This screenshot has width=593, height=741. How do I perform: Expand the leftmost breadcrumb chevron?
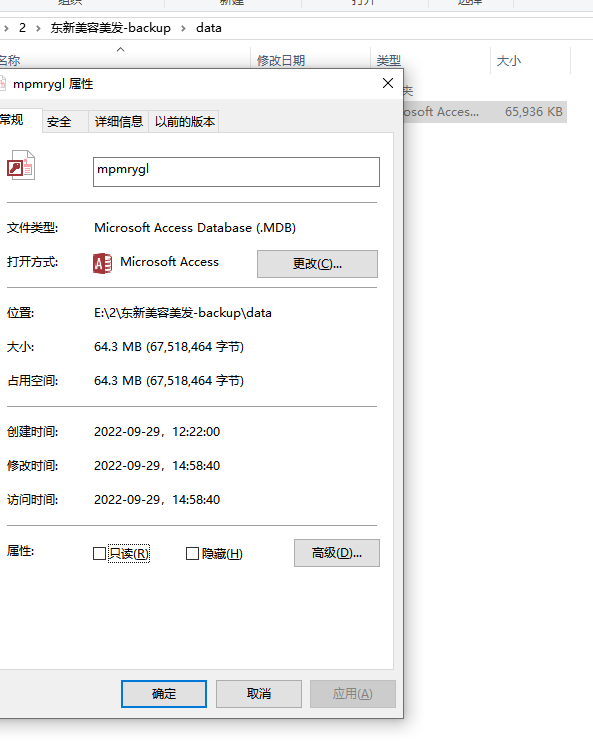(x=6, y=28)
